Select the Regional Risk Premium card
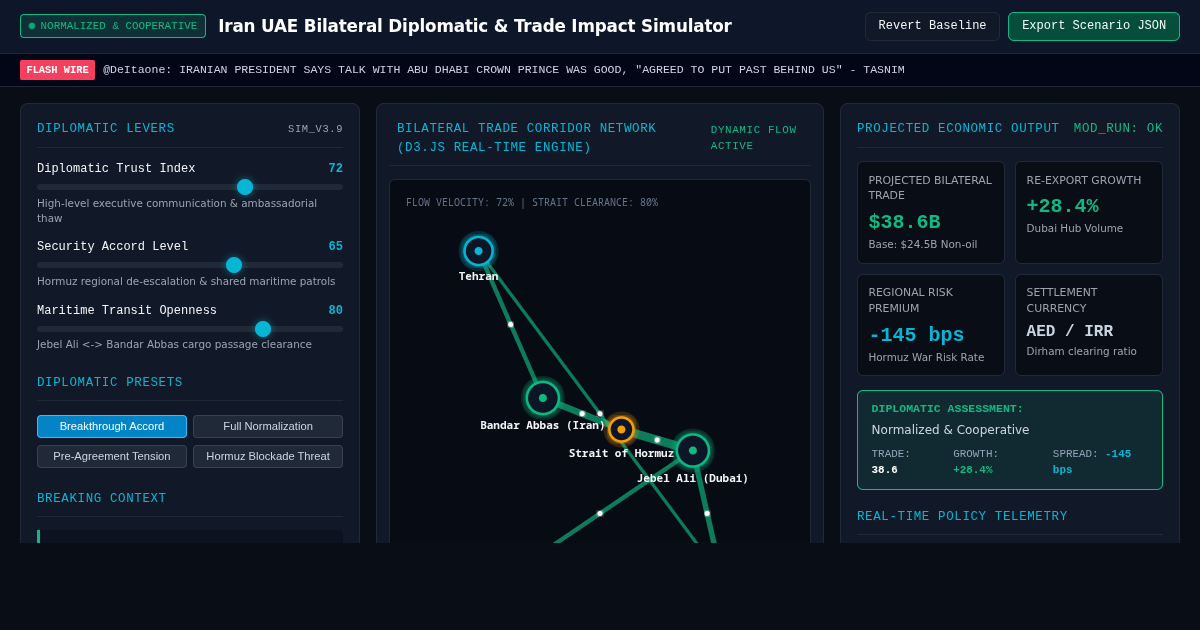Viewport: 1200px width, 630px height. [930, 325]
